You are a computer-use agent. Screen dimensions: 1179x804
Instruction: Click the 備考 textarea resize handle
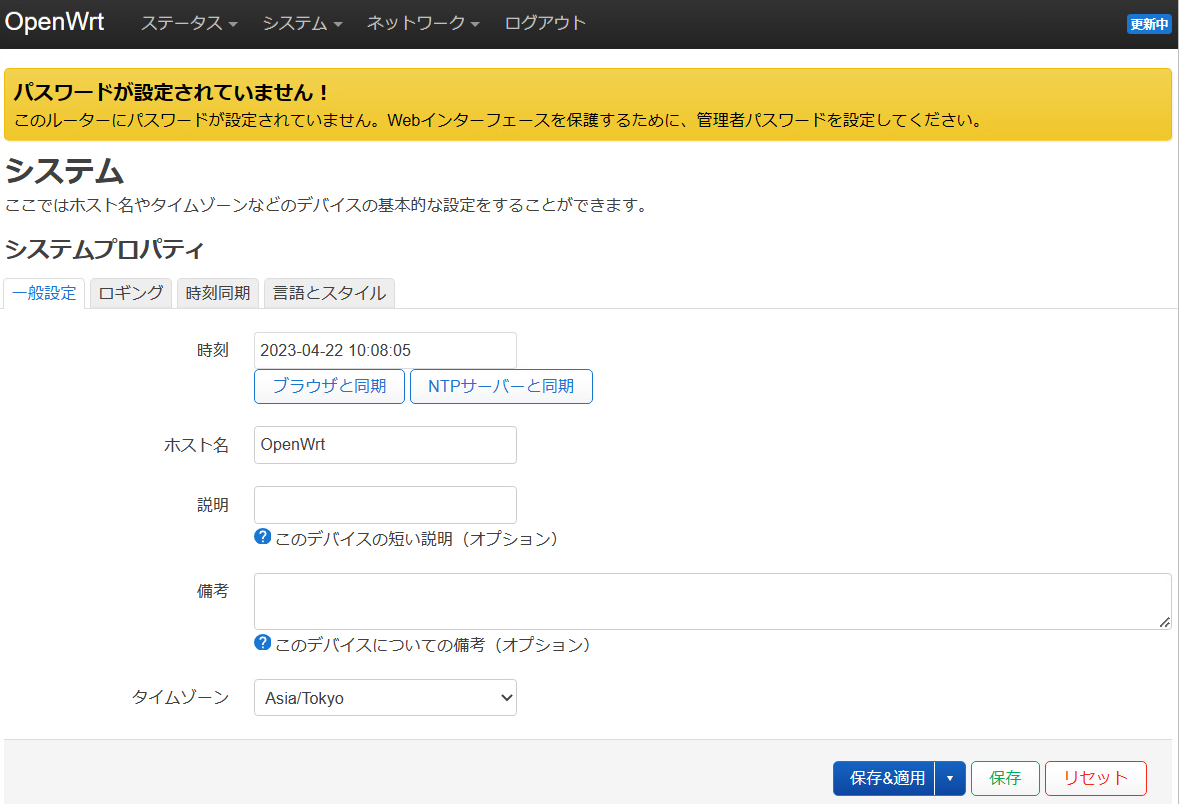click(x=1164, y=622)
